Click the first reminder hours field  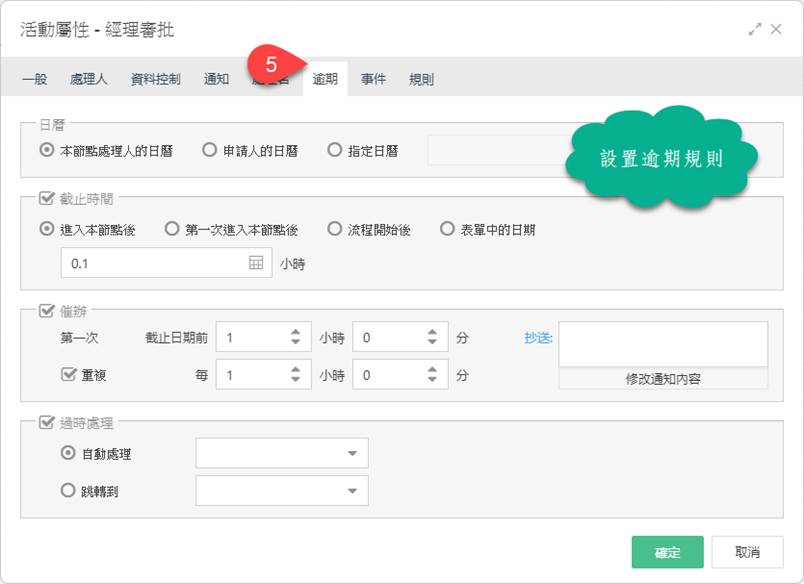click(x=264, y=337)
